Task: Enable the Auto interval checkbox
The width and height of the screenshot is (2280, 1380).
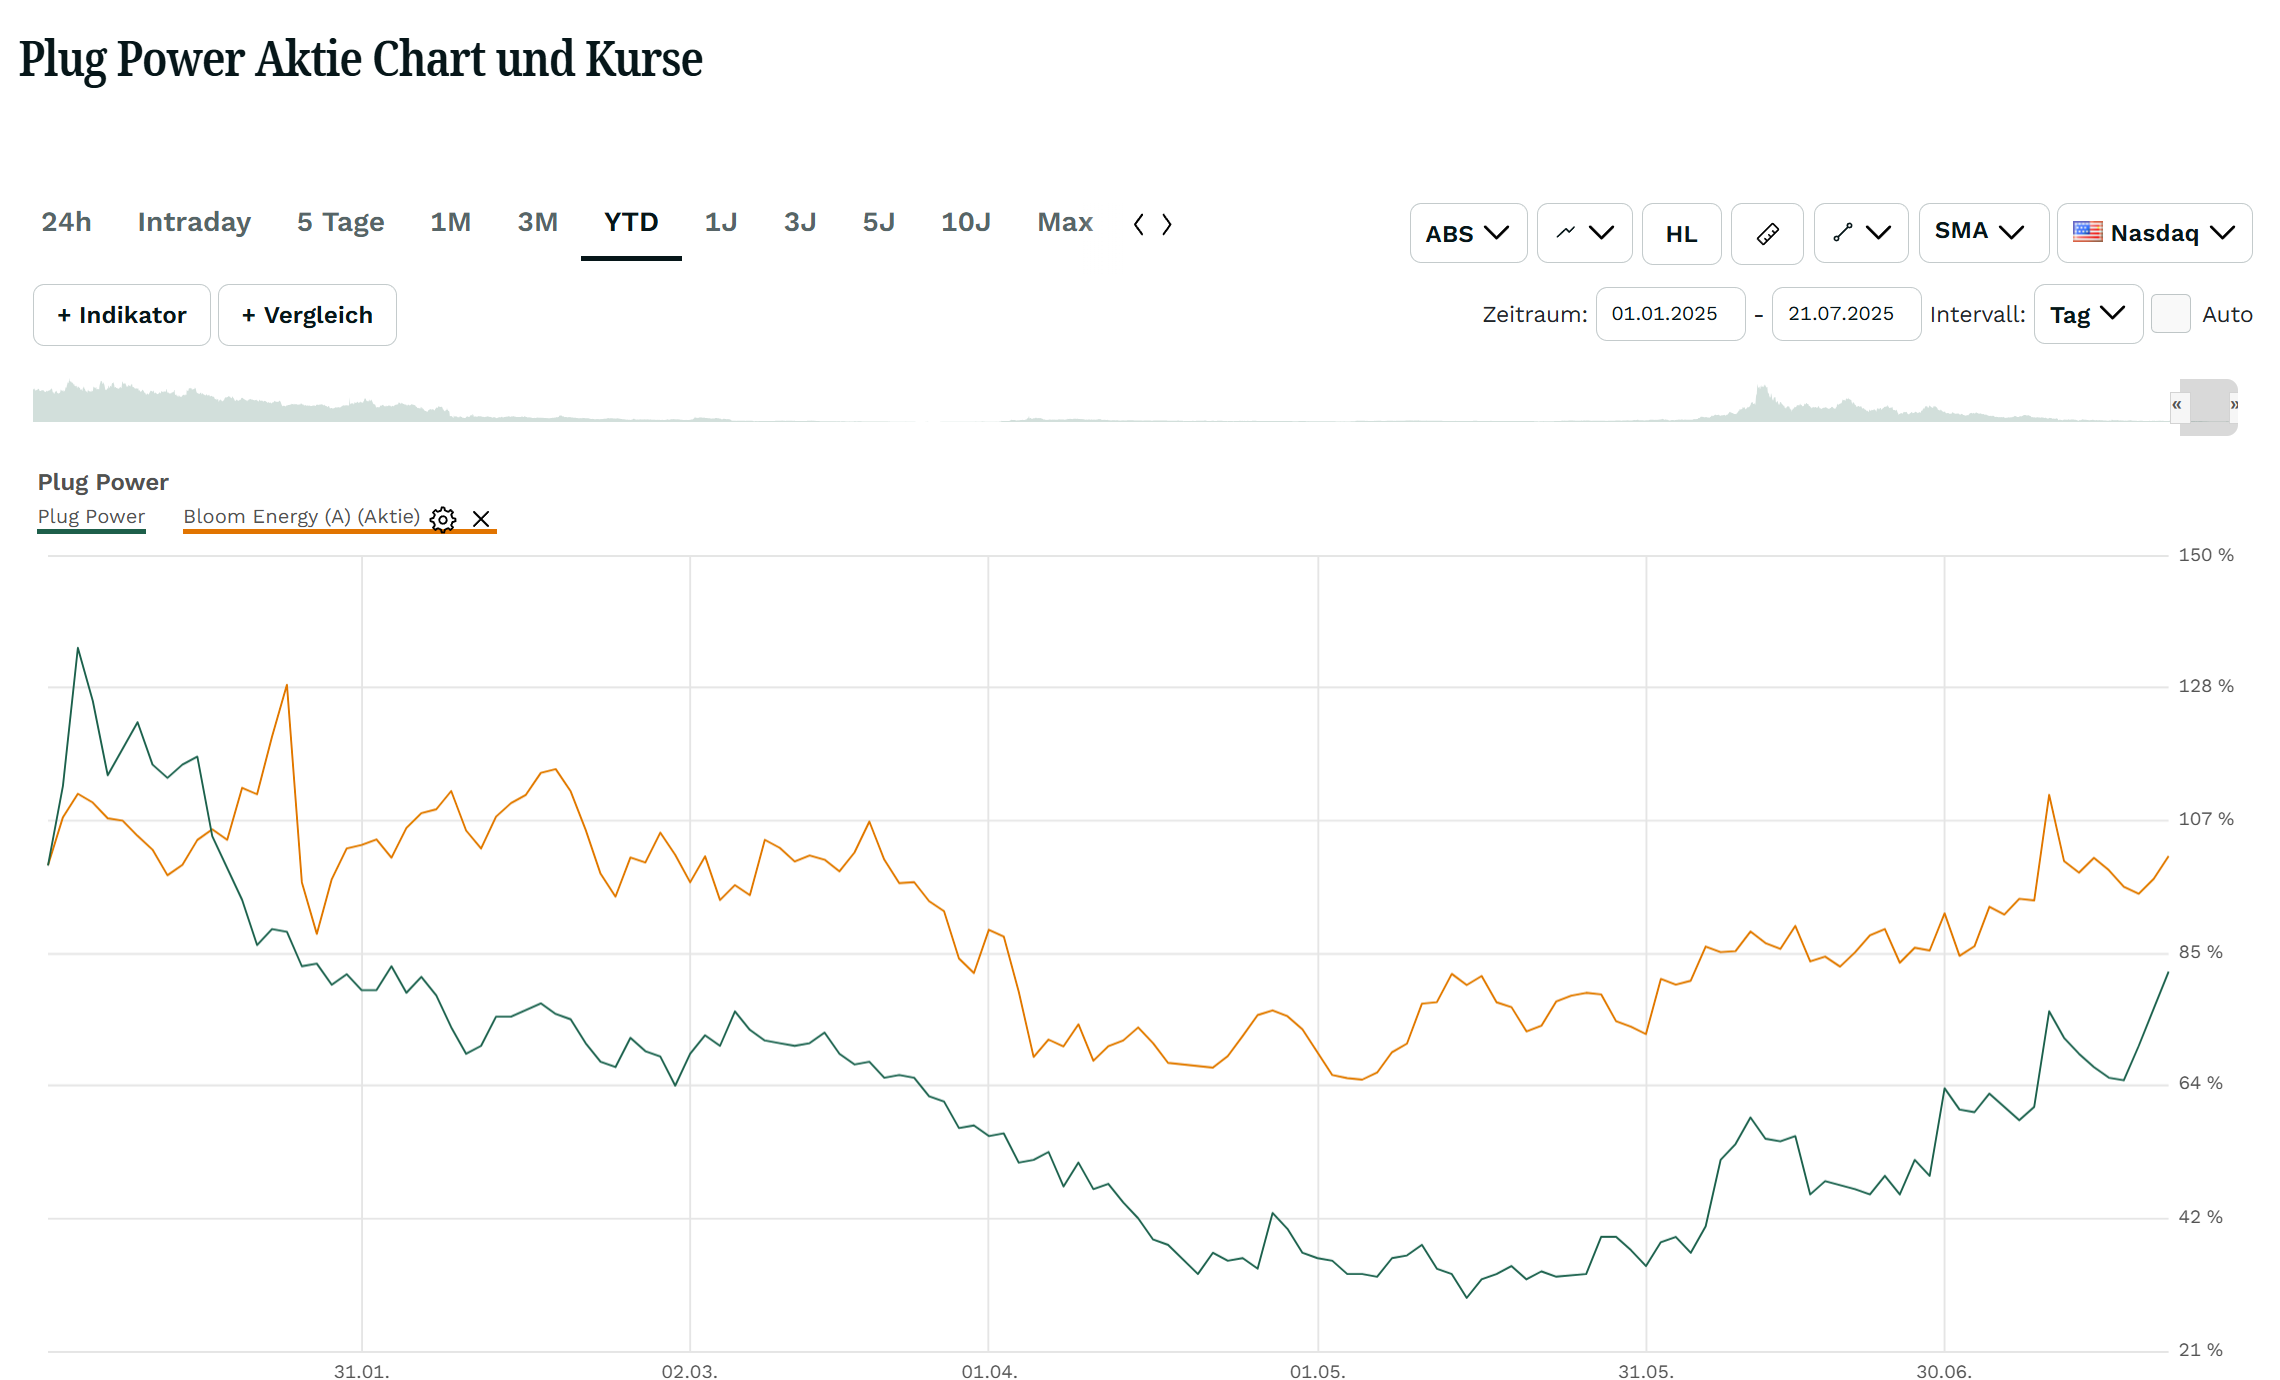Action: [2171, 314]
